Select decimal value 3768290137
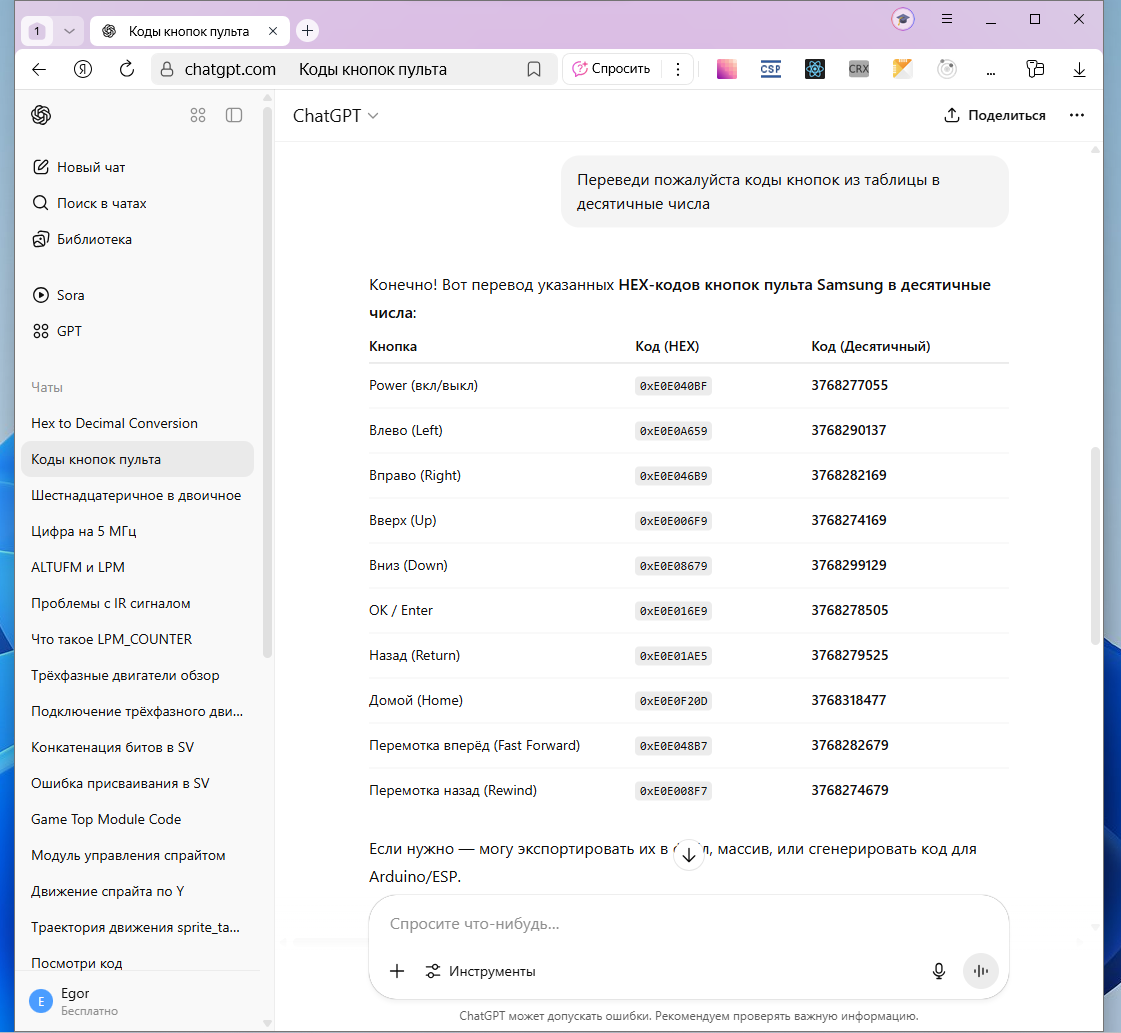Screen dimensions: 1121x1033 849,430
